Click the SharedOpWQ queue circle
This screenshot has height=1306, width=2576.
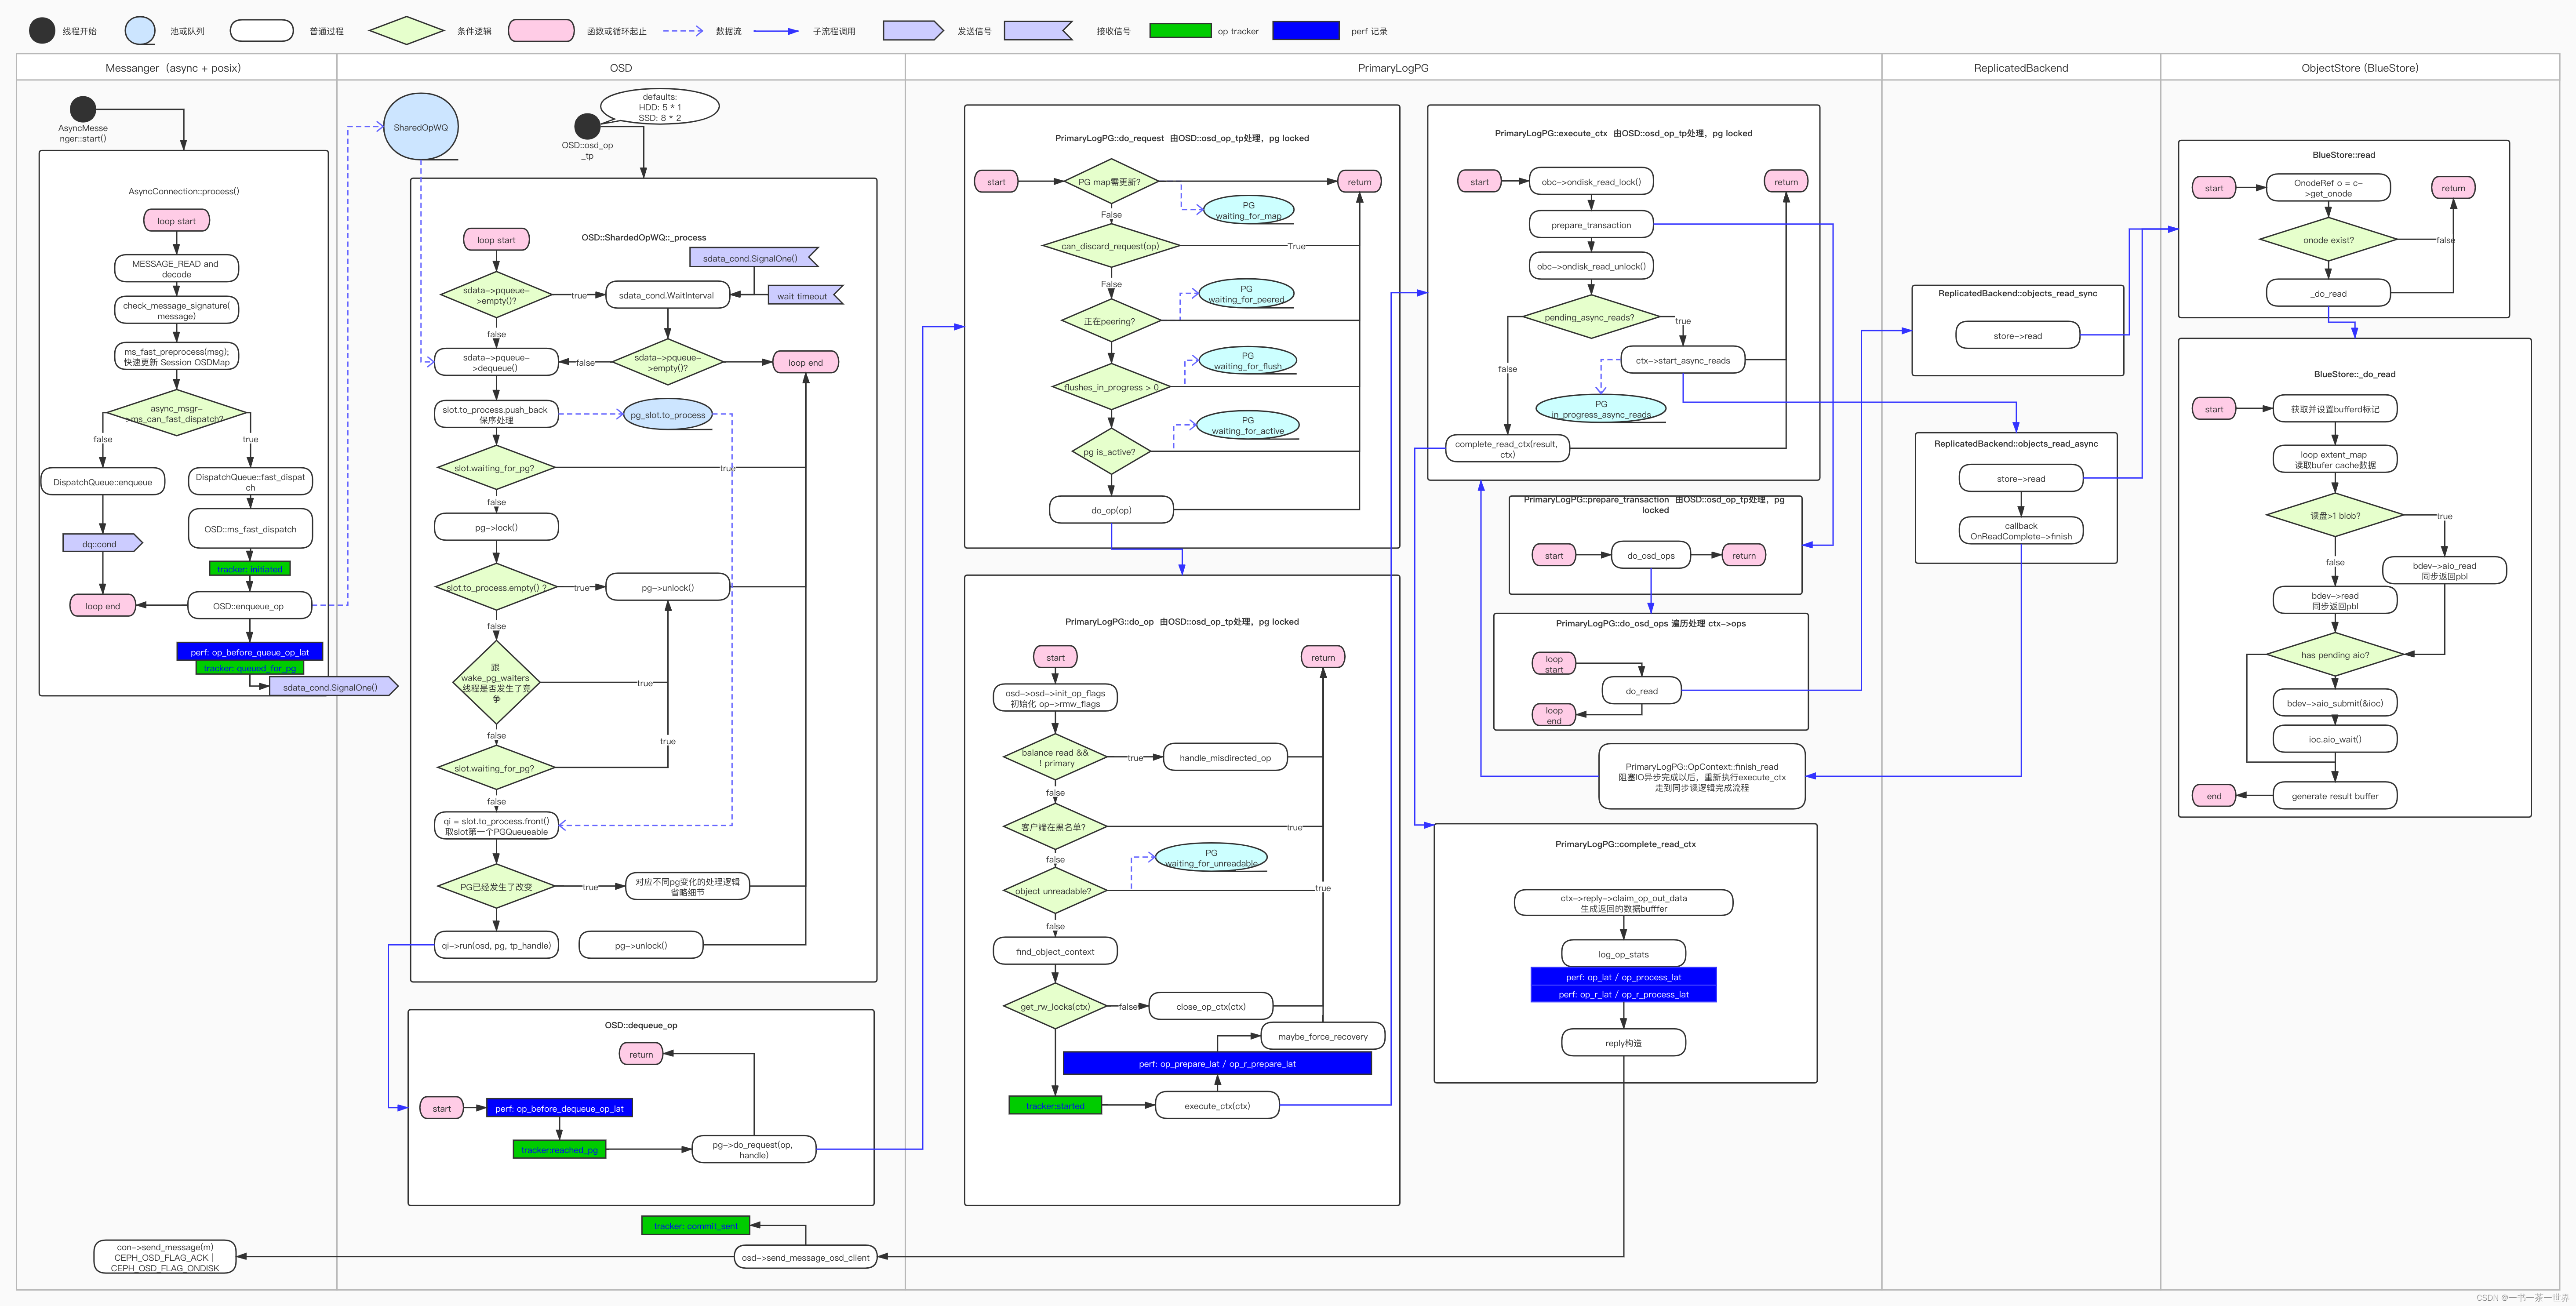coord(421,127)
